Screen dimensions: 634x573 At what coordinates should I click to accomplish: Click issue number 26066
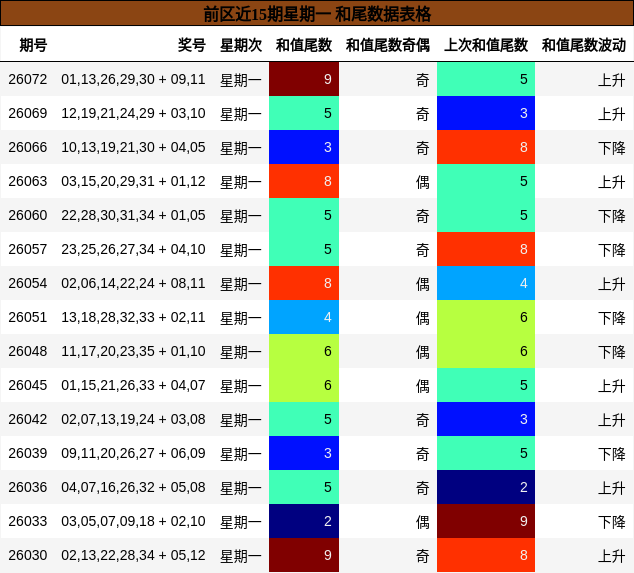pyautogui.click(x=28, y=147)
